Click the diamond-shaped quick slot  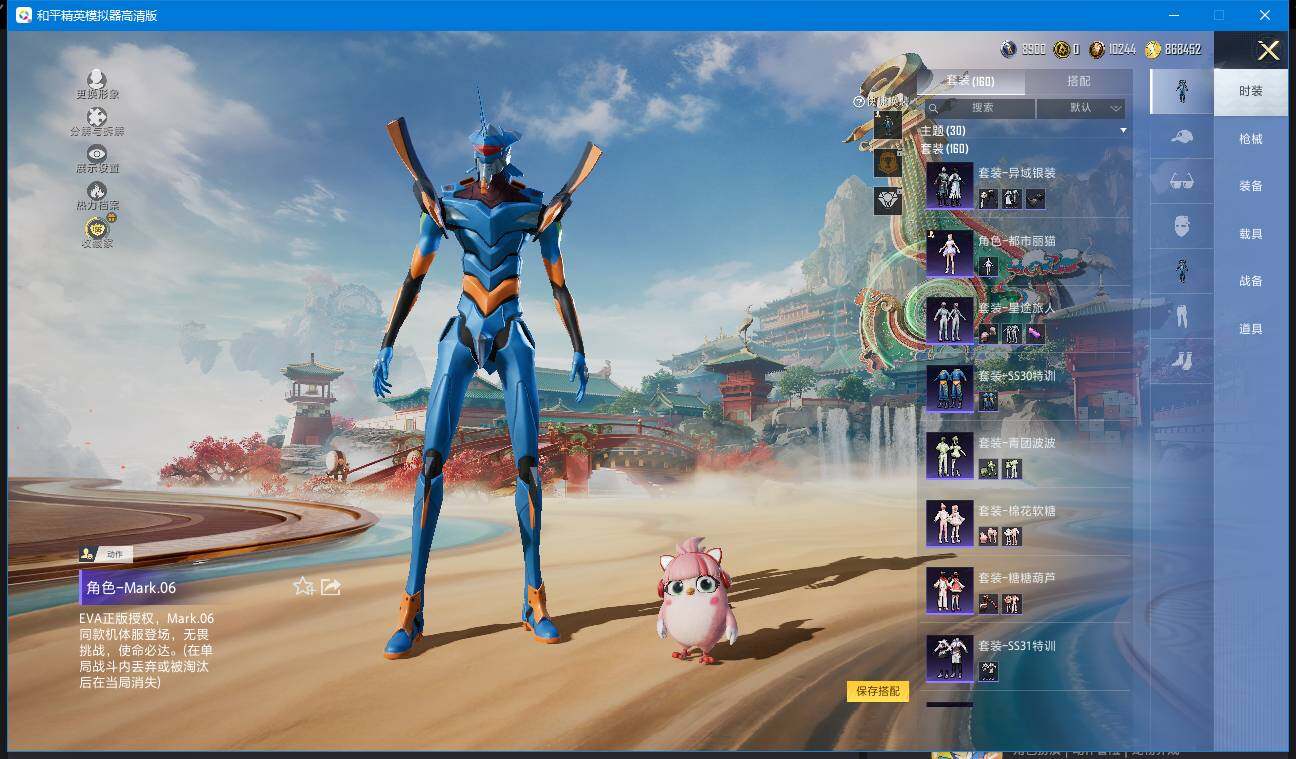pos(888,201)
